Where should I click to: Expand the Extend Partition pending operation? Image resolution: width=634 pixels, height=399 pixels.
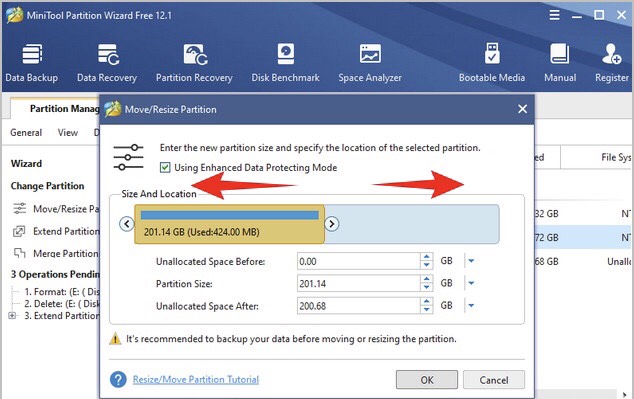tap(12, 316)
